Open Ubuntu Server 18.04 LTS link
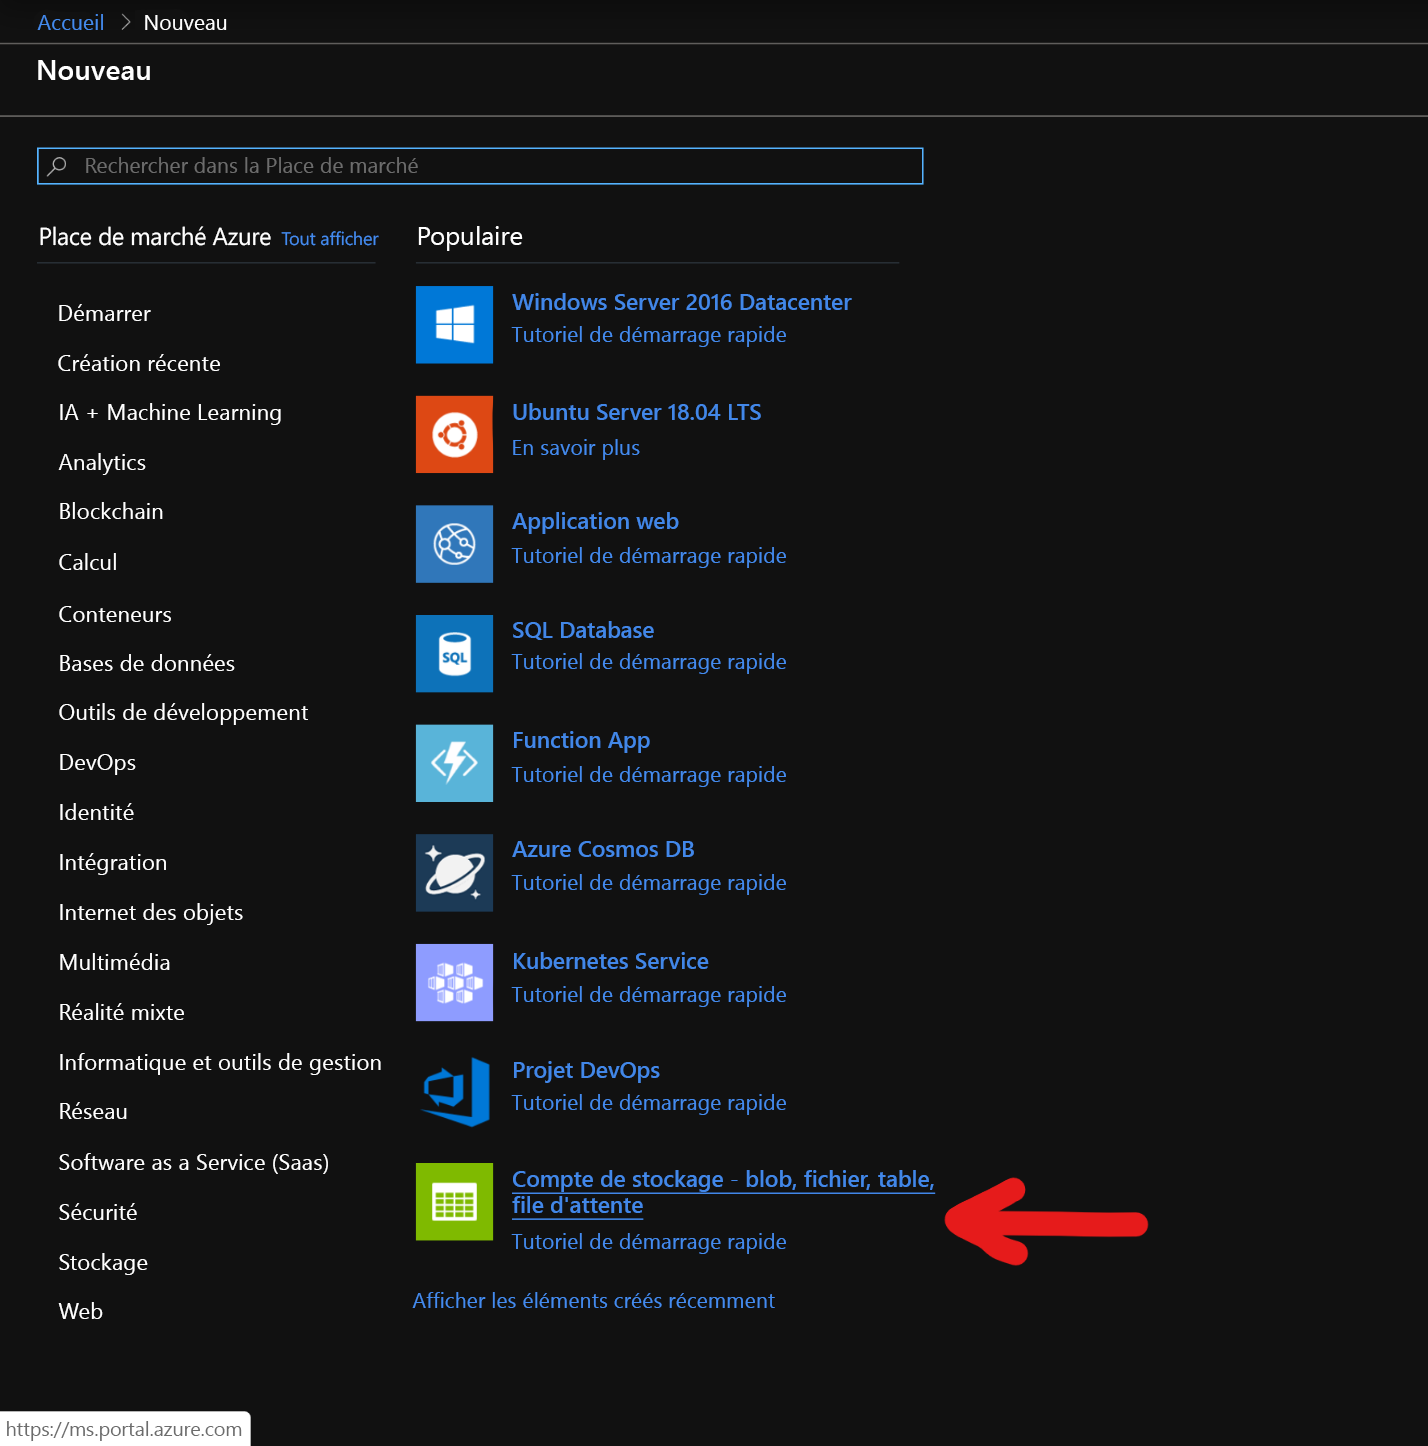1428x1446 pixels. [x=636, y=412]
